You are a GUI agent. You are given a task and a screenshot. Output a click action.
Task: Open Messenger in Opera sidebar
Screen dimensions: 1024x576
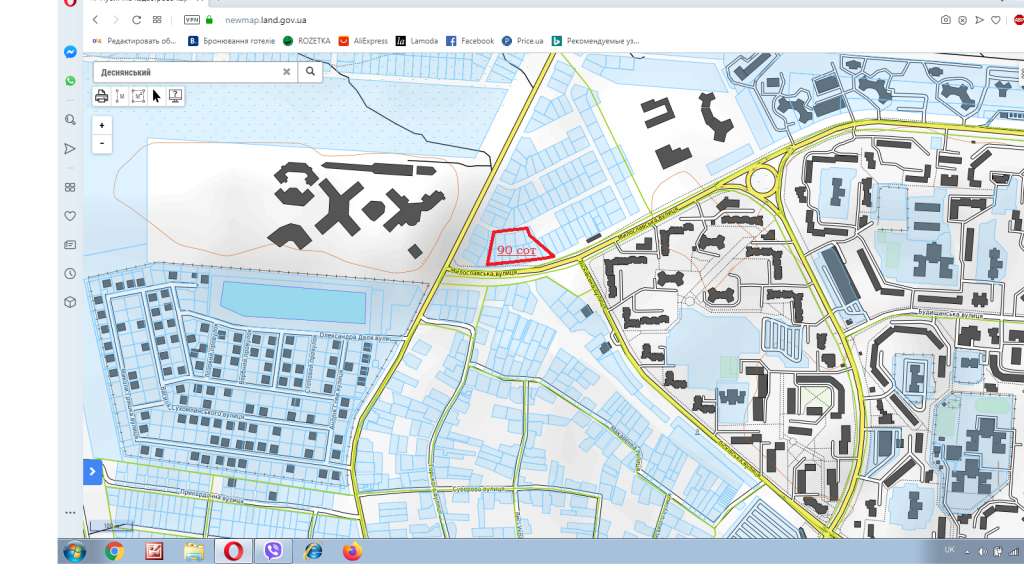(71, 52)
